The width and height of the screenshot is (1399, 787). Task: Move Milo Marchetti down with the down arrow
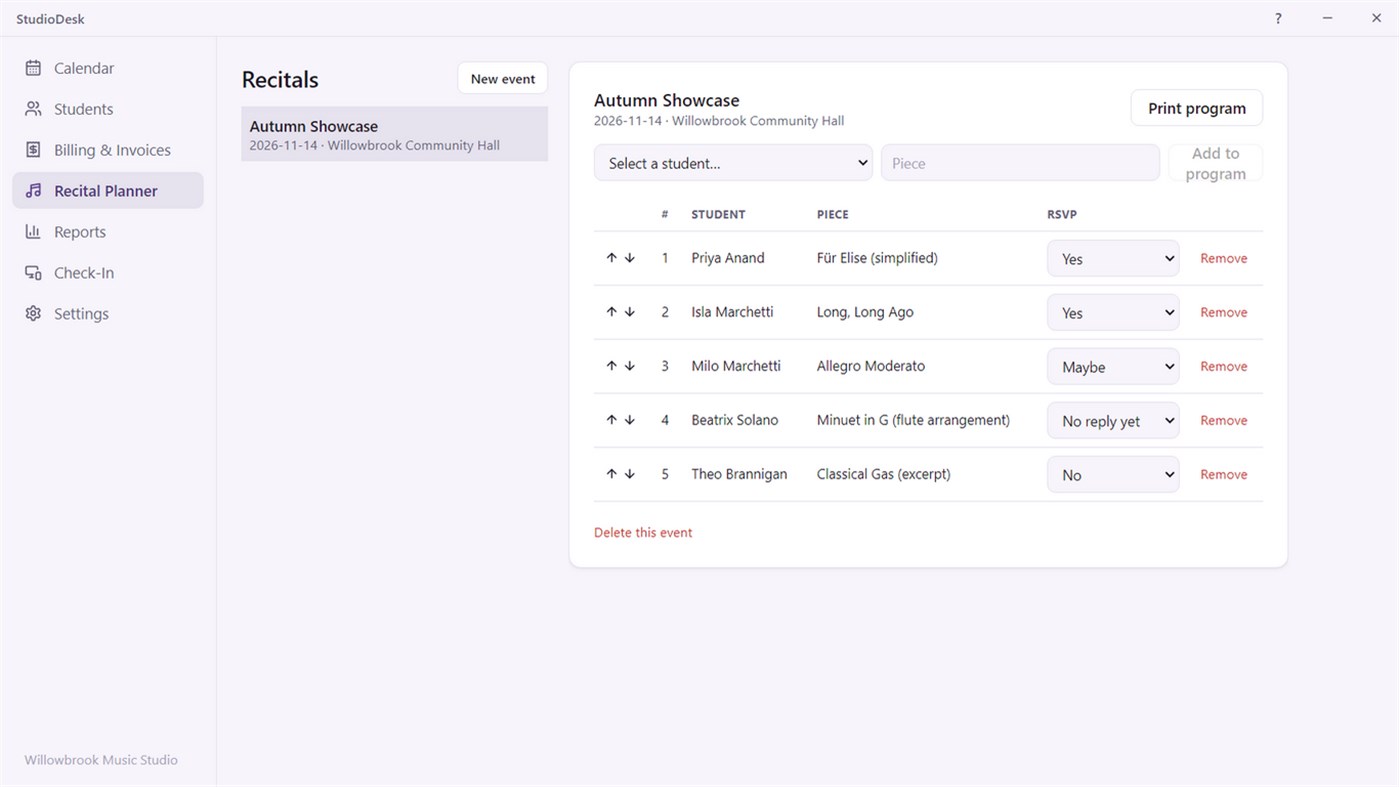click(630, 366)
